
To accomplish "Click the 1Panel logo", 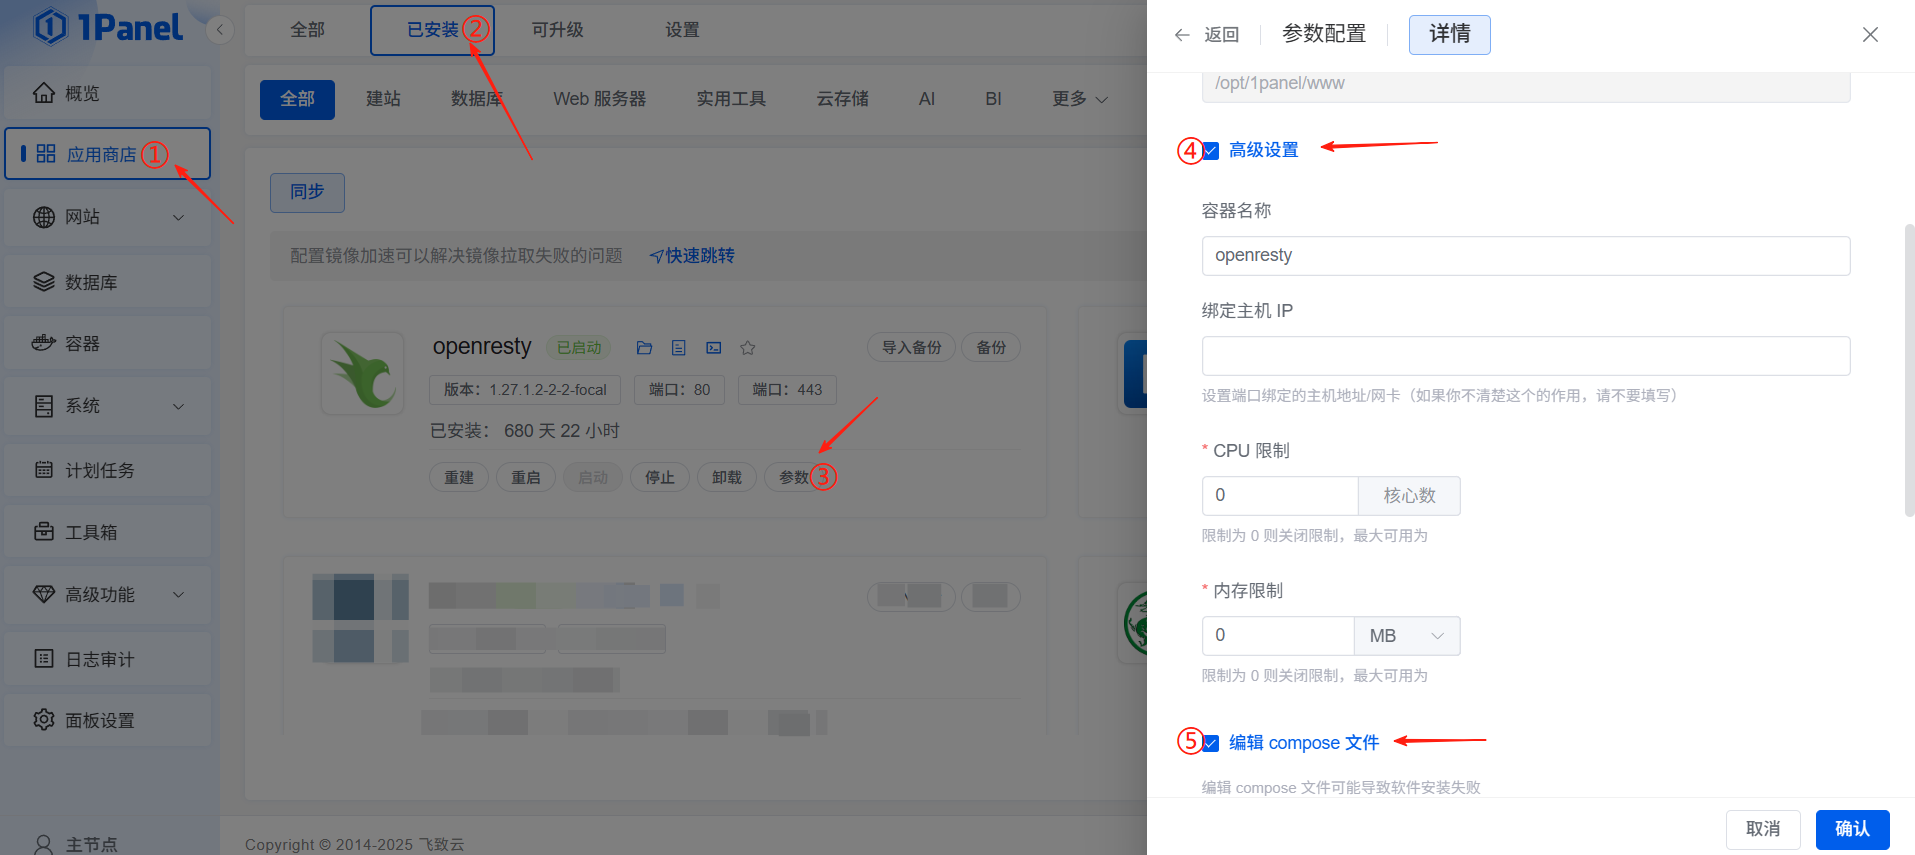I will tap(108, 28).
